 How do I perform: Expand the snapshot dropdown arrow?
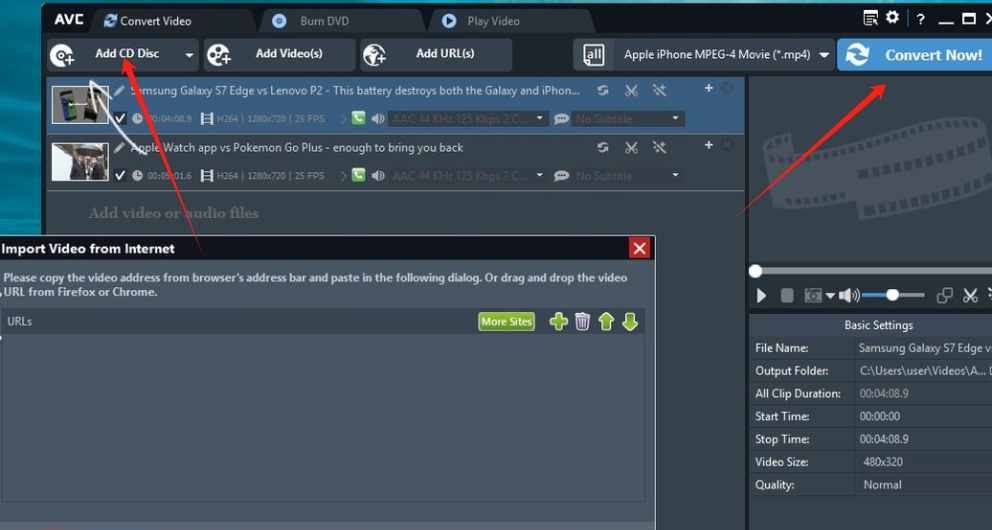(829, 296)
